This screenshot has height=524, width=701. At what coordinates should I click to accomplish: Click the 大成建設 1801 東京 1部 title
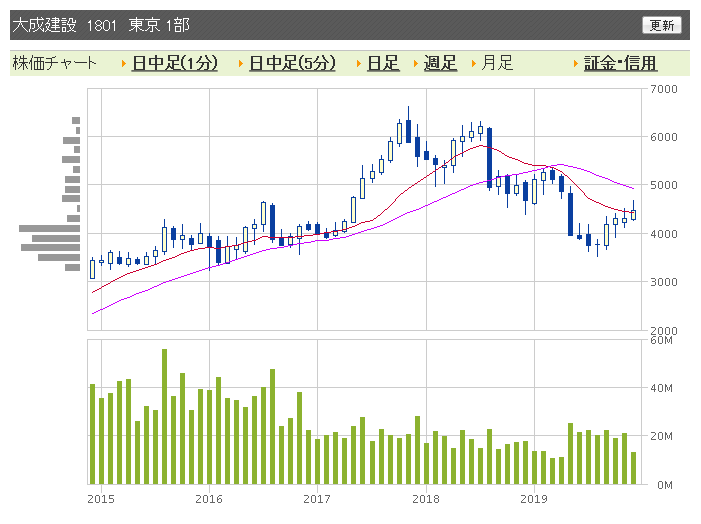point(101,25)
